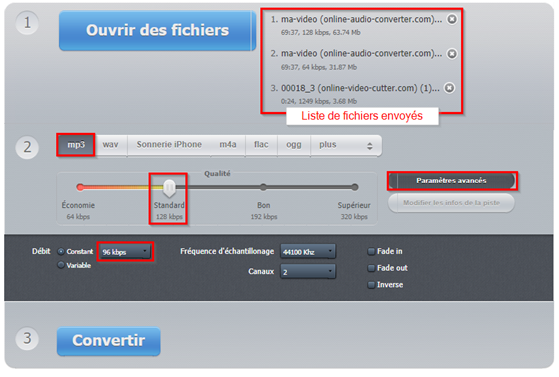Click the Ouvrir des fichiers button
Screen dimensions: 559x377
157,30
